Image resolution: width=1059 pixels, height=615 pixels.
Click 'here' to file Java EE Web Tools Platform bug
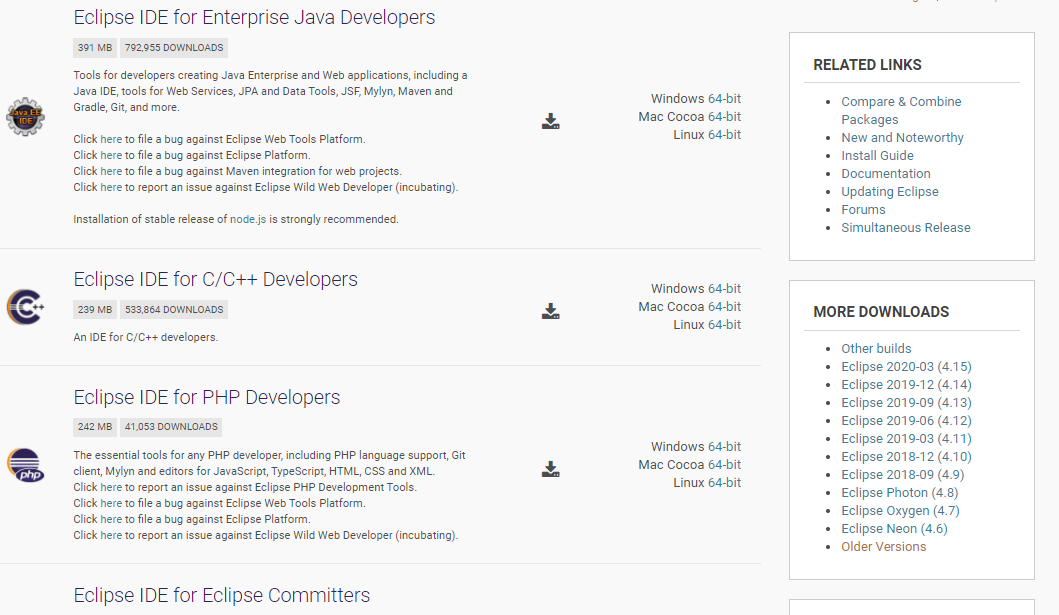111,139
